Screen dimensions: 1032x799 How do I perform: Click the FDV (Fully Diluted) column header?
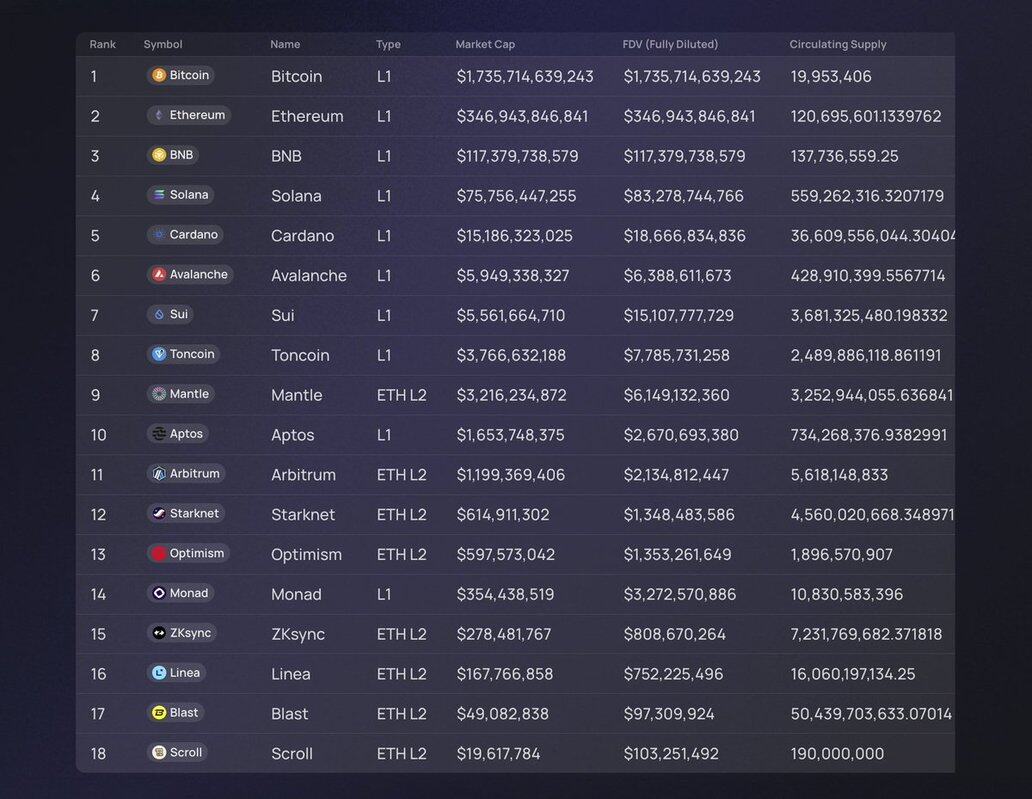[670, 44]
